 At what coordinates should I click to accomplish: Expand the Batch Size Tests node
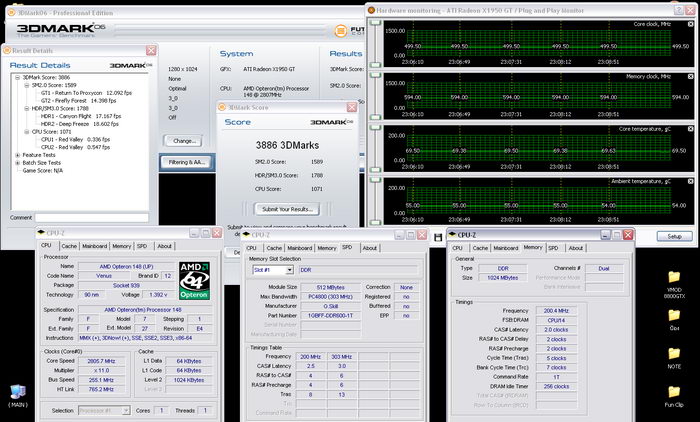point(17,162)
